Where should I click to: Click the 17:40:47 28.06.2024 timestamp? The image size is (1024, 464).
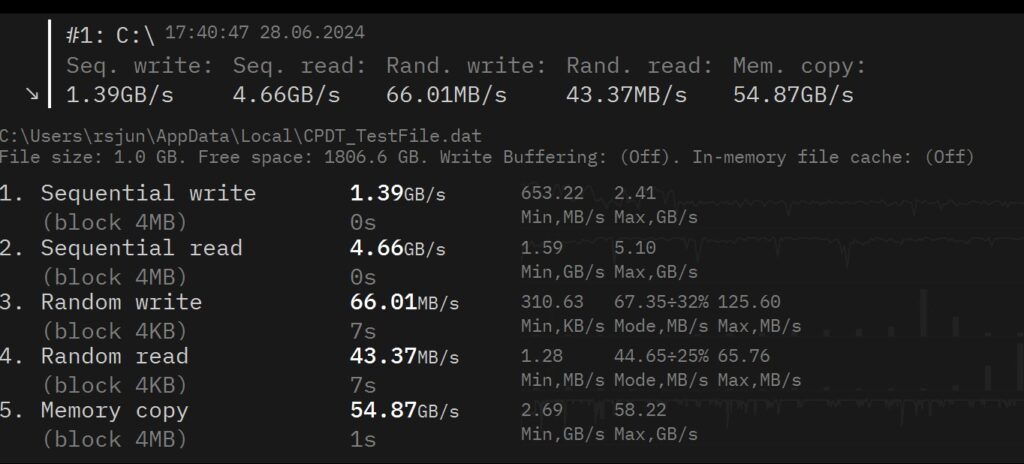click(x=264, y=33)
